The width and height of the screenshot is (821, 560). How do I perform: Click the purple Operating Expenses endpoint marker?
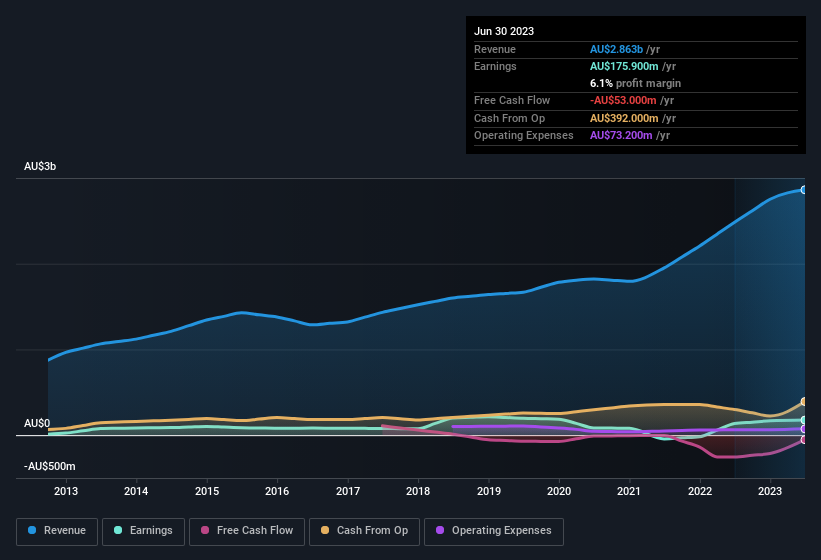tap(804, 429)
